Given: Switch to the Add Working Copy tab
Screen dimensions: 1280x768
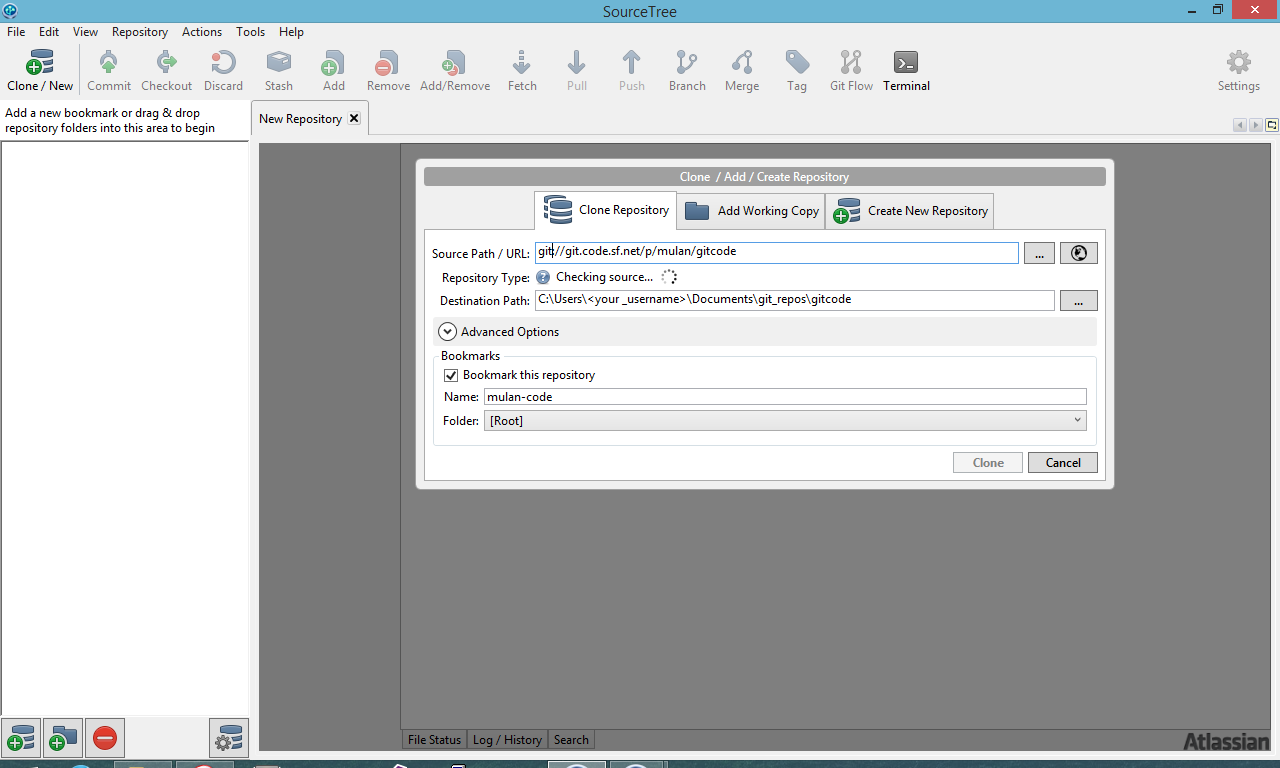Looking at the screenshot, I should (751, 211).
